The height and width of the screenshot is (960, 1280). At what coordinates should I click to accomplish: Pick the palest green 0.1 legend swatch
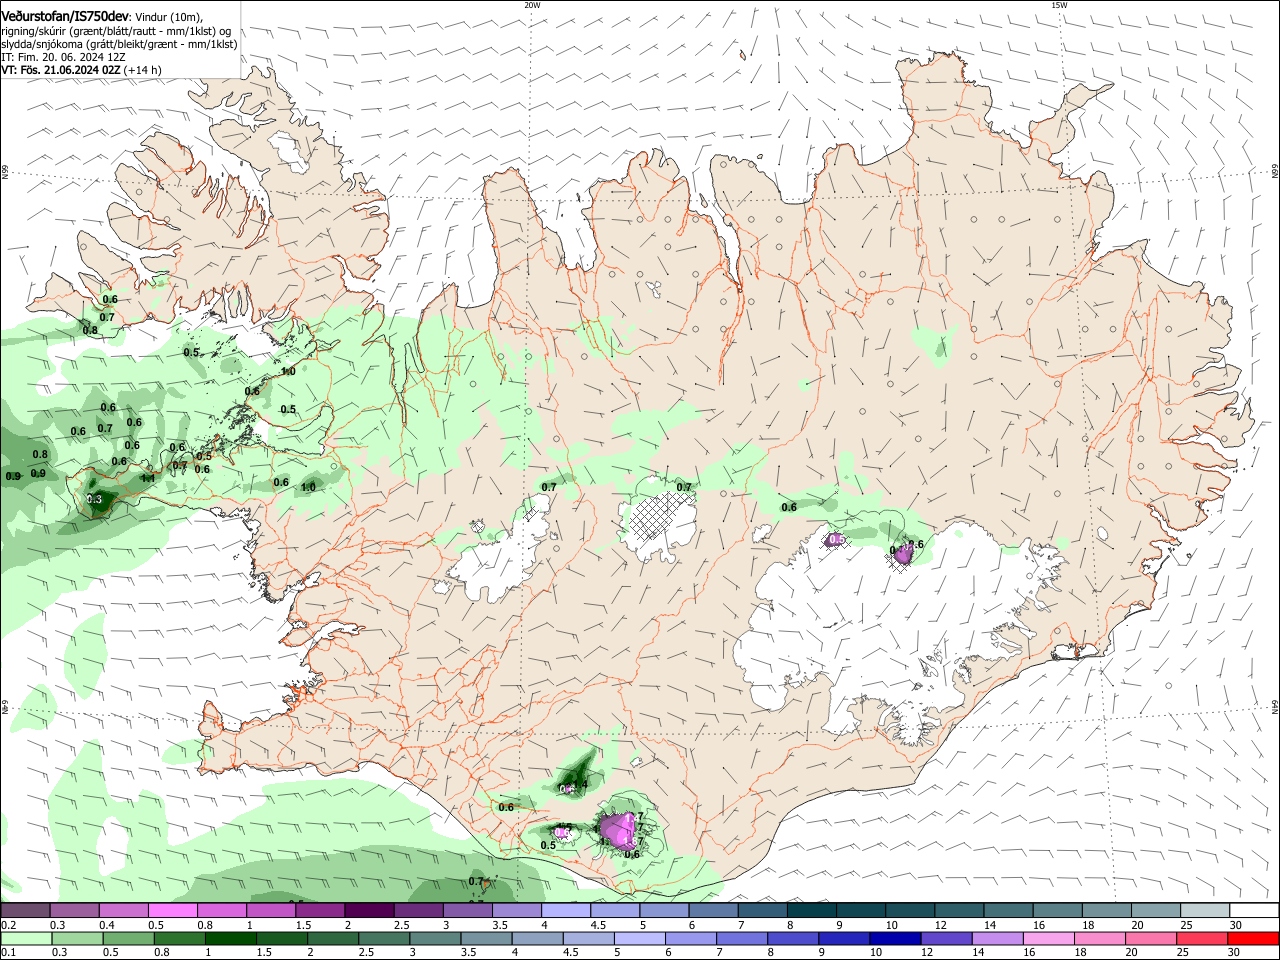pos(25,938)
